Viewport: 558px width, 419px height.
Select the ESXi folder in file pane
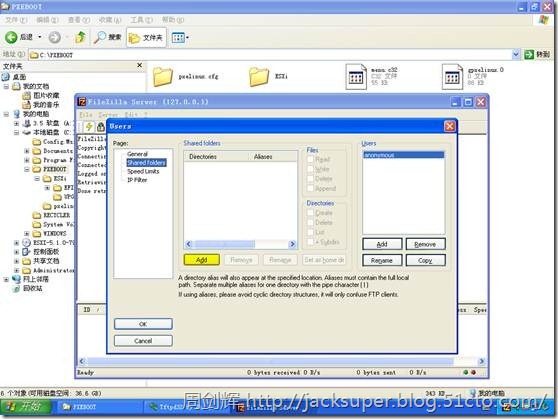(259, 77)
